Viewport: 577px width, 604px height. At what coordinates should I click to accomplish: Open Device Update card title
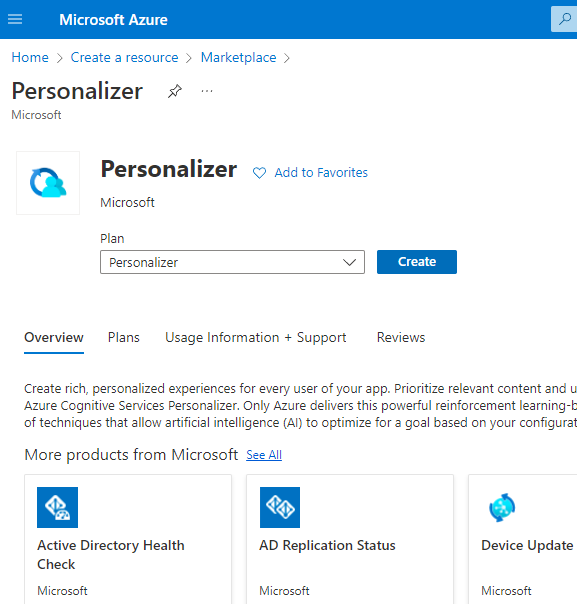[527, 545]
